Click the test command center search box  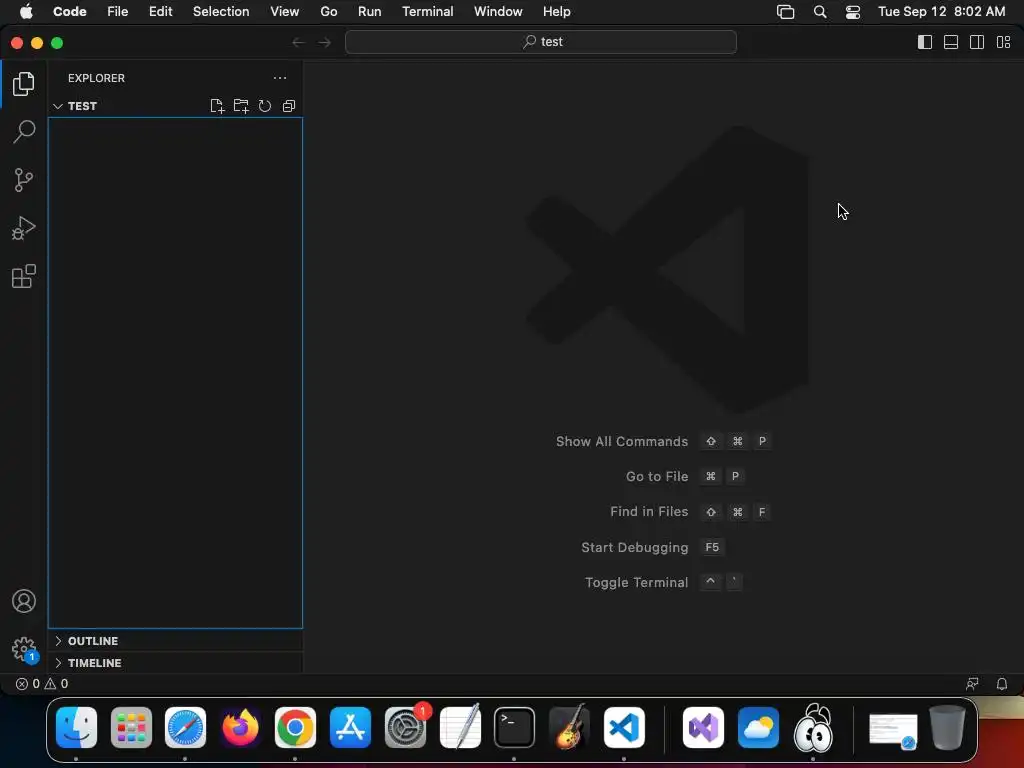click(541, 42)
